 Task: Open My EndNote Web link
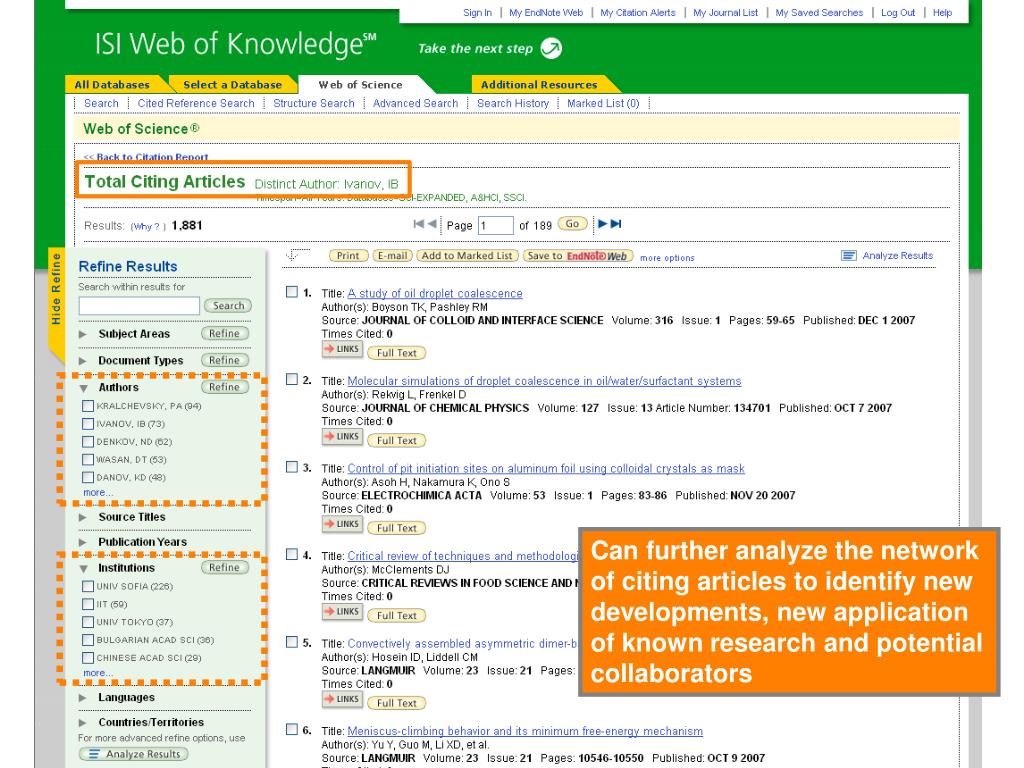pyautogui.click(x=546, y=12)
